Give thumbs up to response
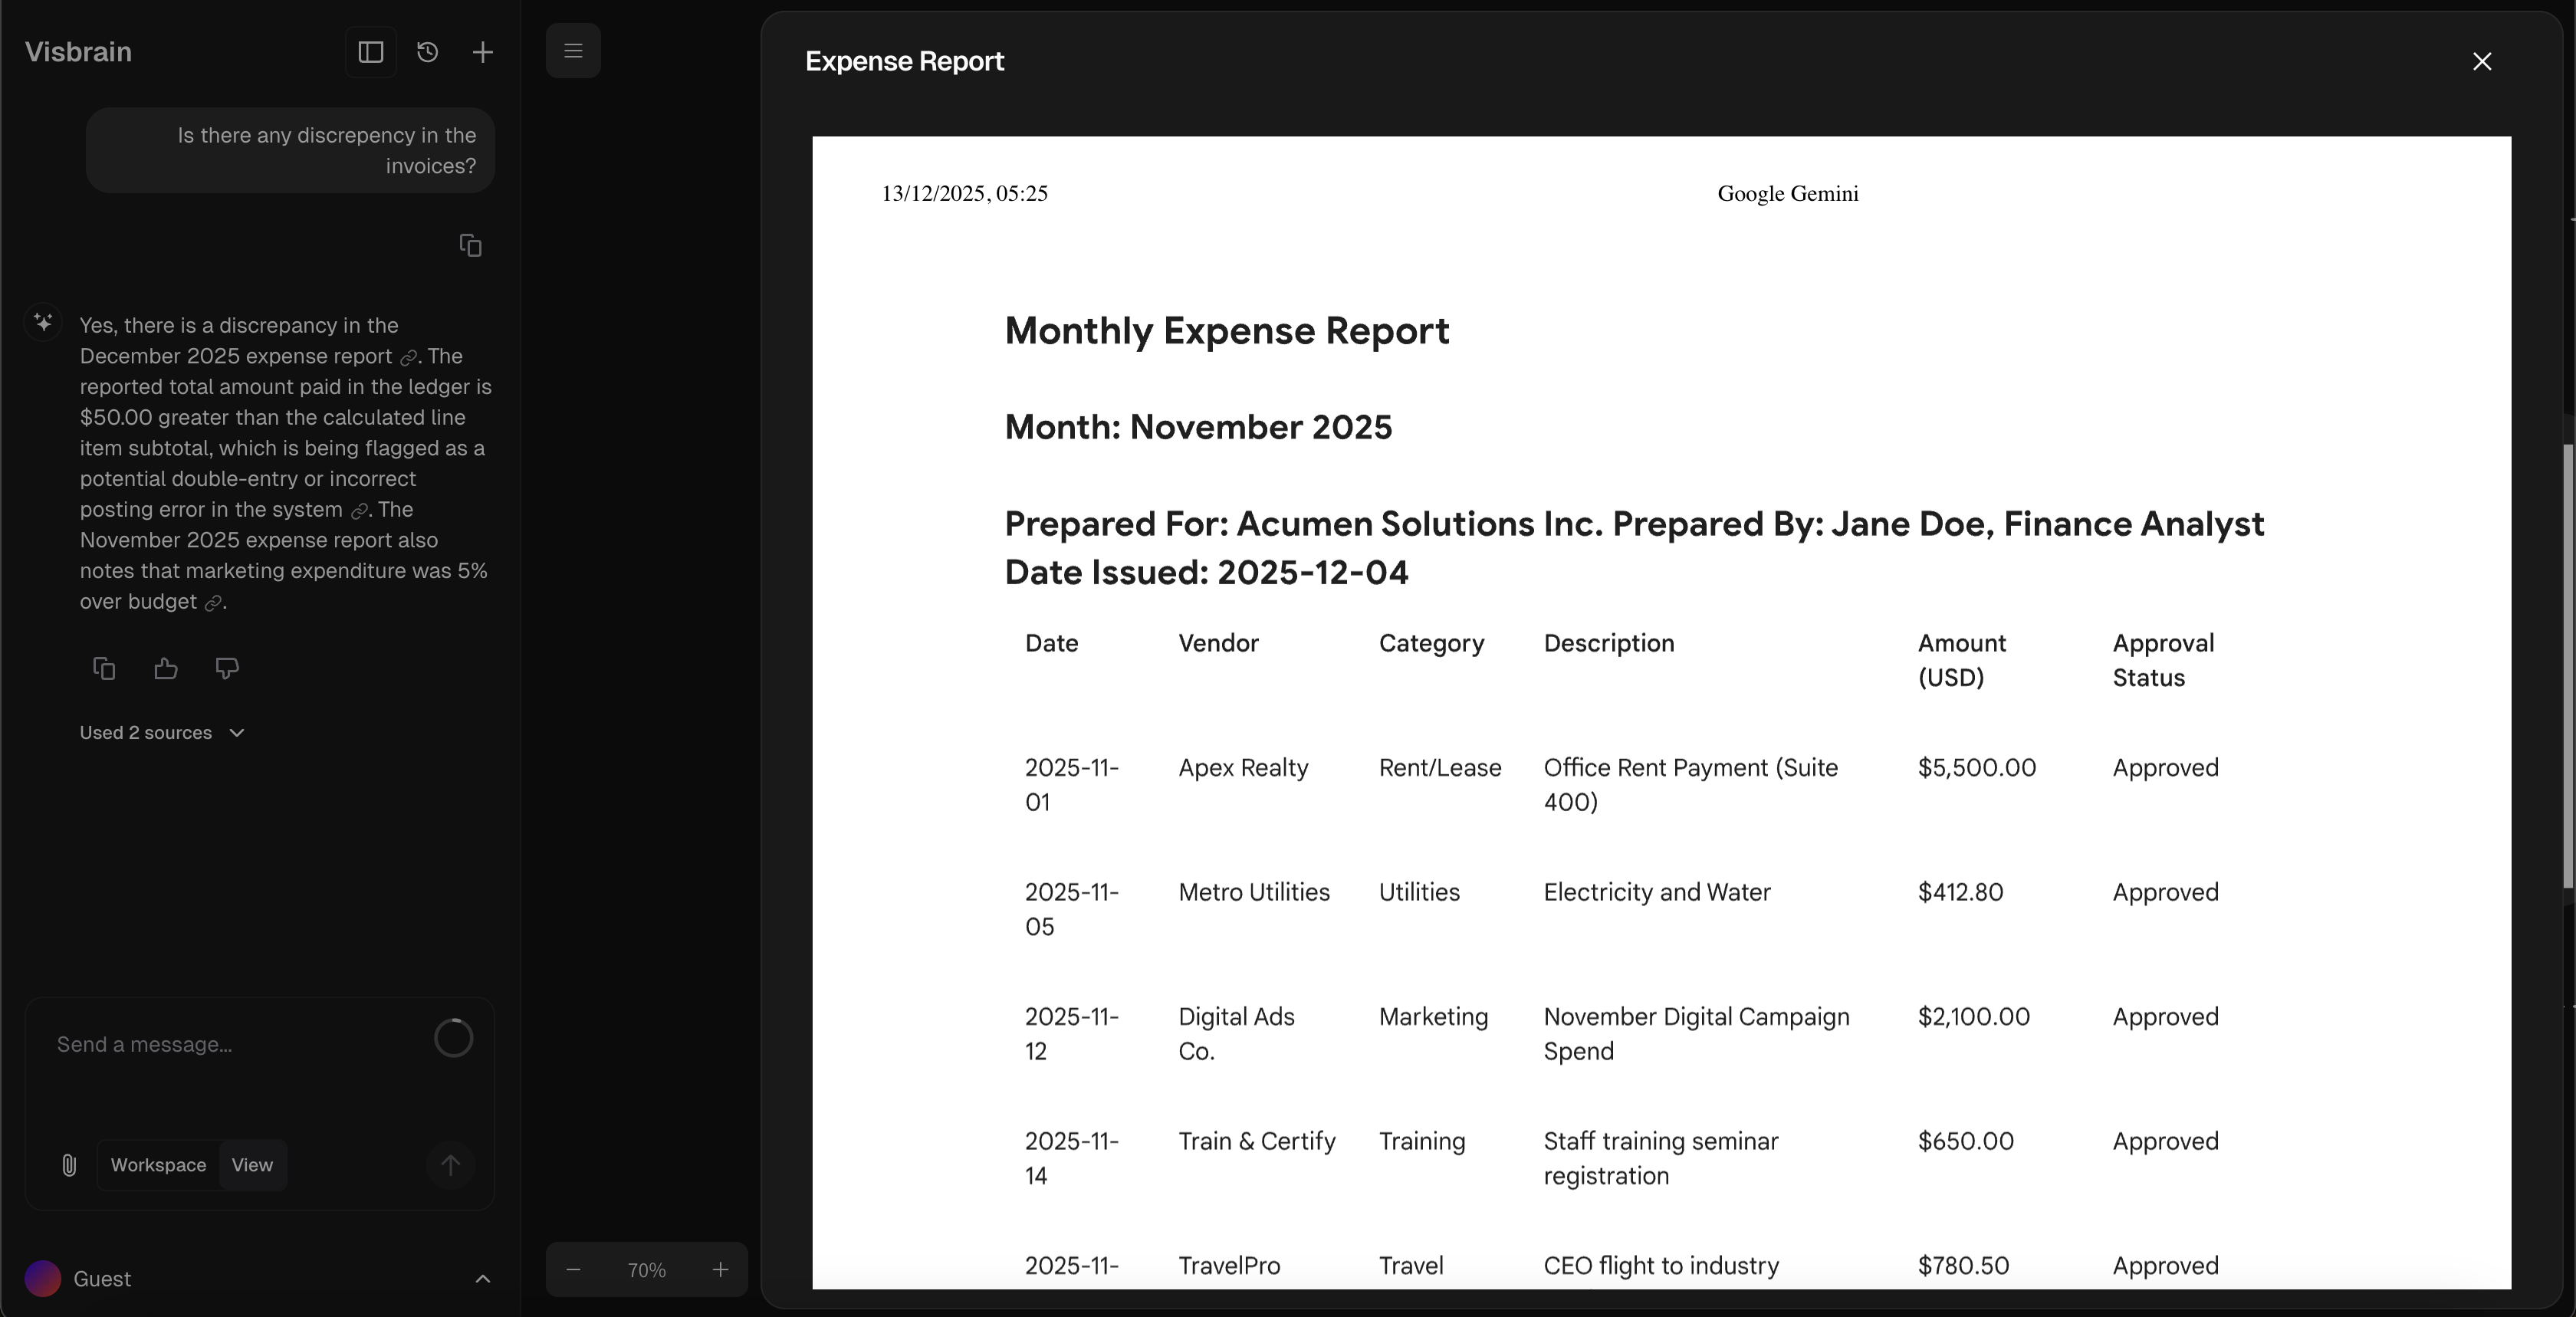 pos(166,668)
